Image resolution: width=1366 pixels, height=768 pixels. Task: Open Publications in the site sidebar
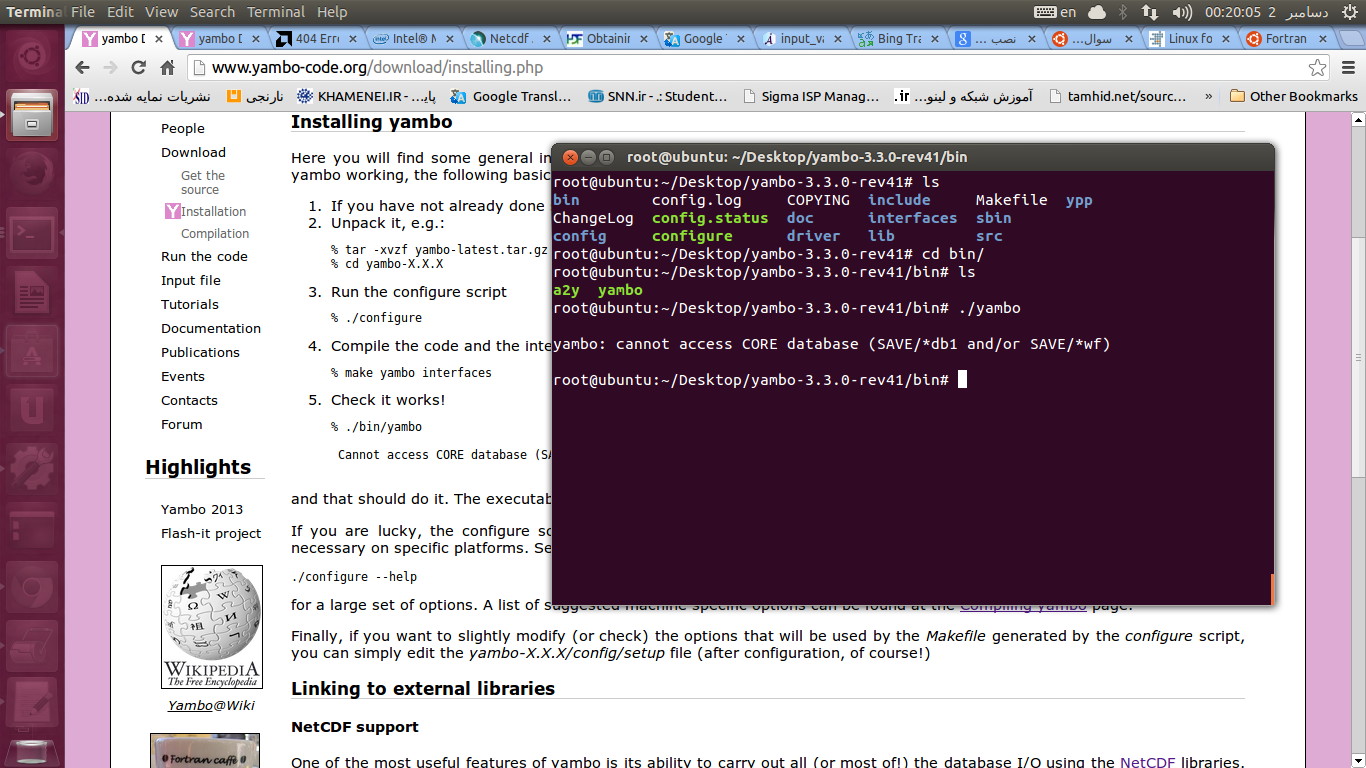coord(200,352)
